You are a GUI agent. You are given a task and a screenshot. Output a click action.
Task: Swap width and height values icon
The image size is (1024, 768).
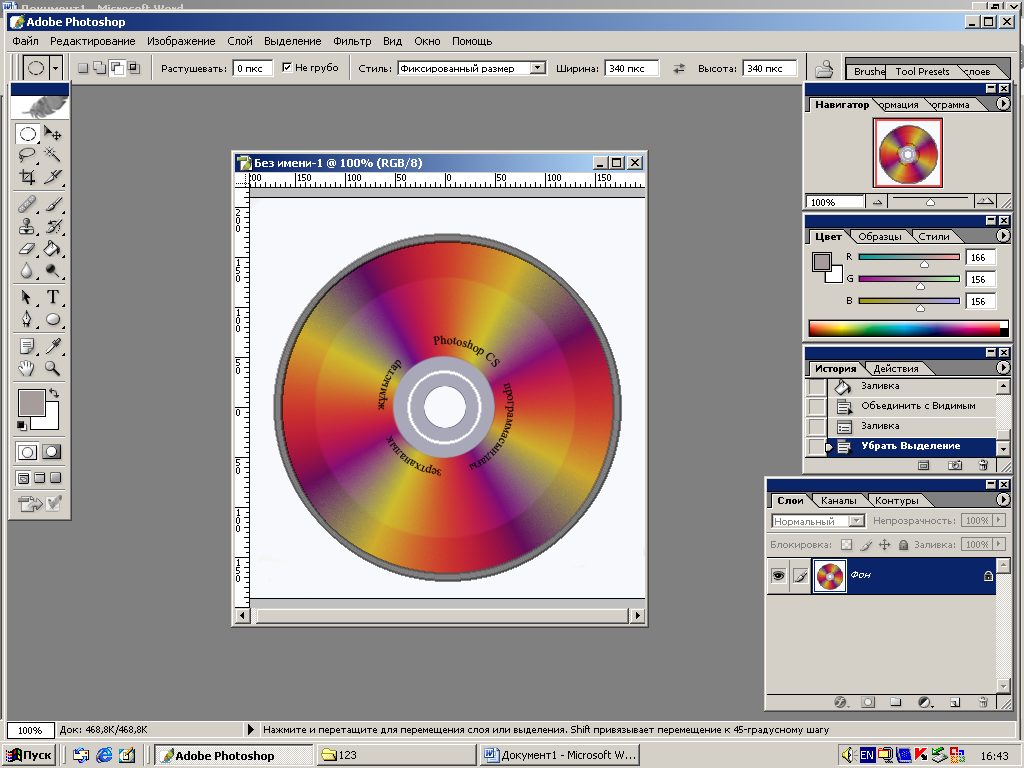coord(679,68)
